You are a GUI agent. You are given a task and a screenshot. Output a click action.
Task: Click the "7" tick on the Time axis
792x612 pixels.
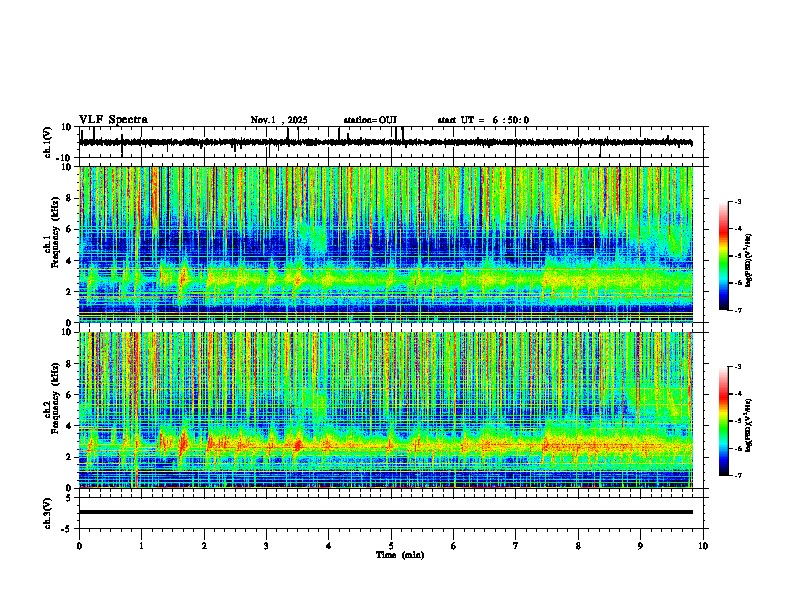[516, 546]
